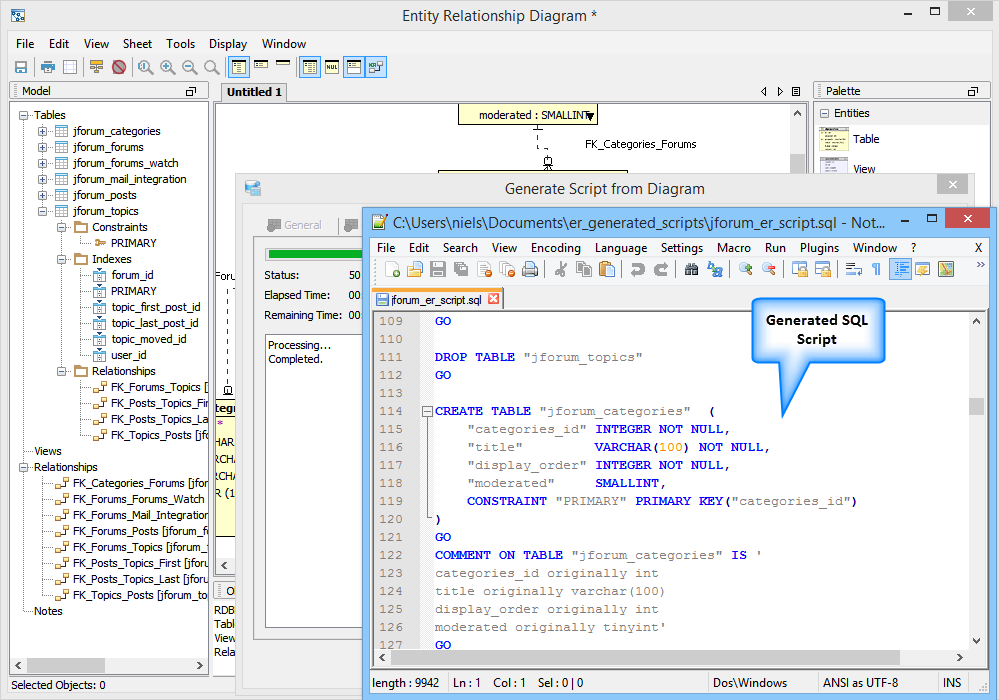
Task: Click the red cancel/stop icon in toolbar
Action: pyautogui.click(x=119, y=67)
